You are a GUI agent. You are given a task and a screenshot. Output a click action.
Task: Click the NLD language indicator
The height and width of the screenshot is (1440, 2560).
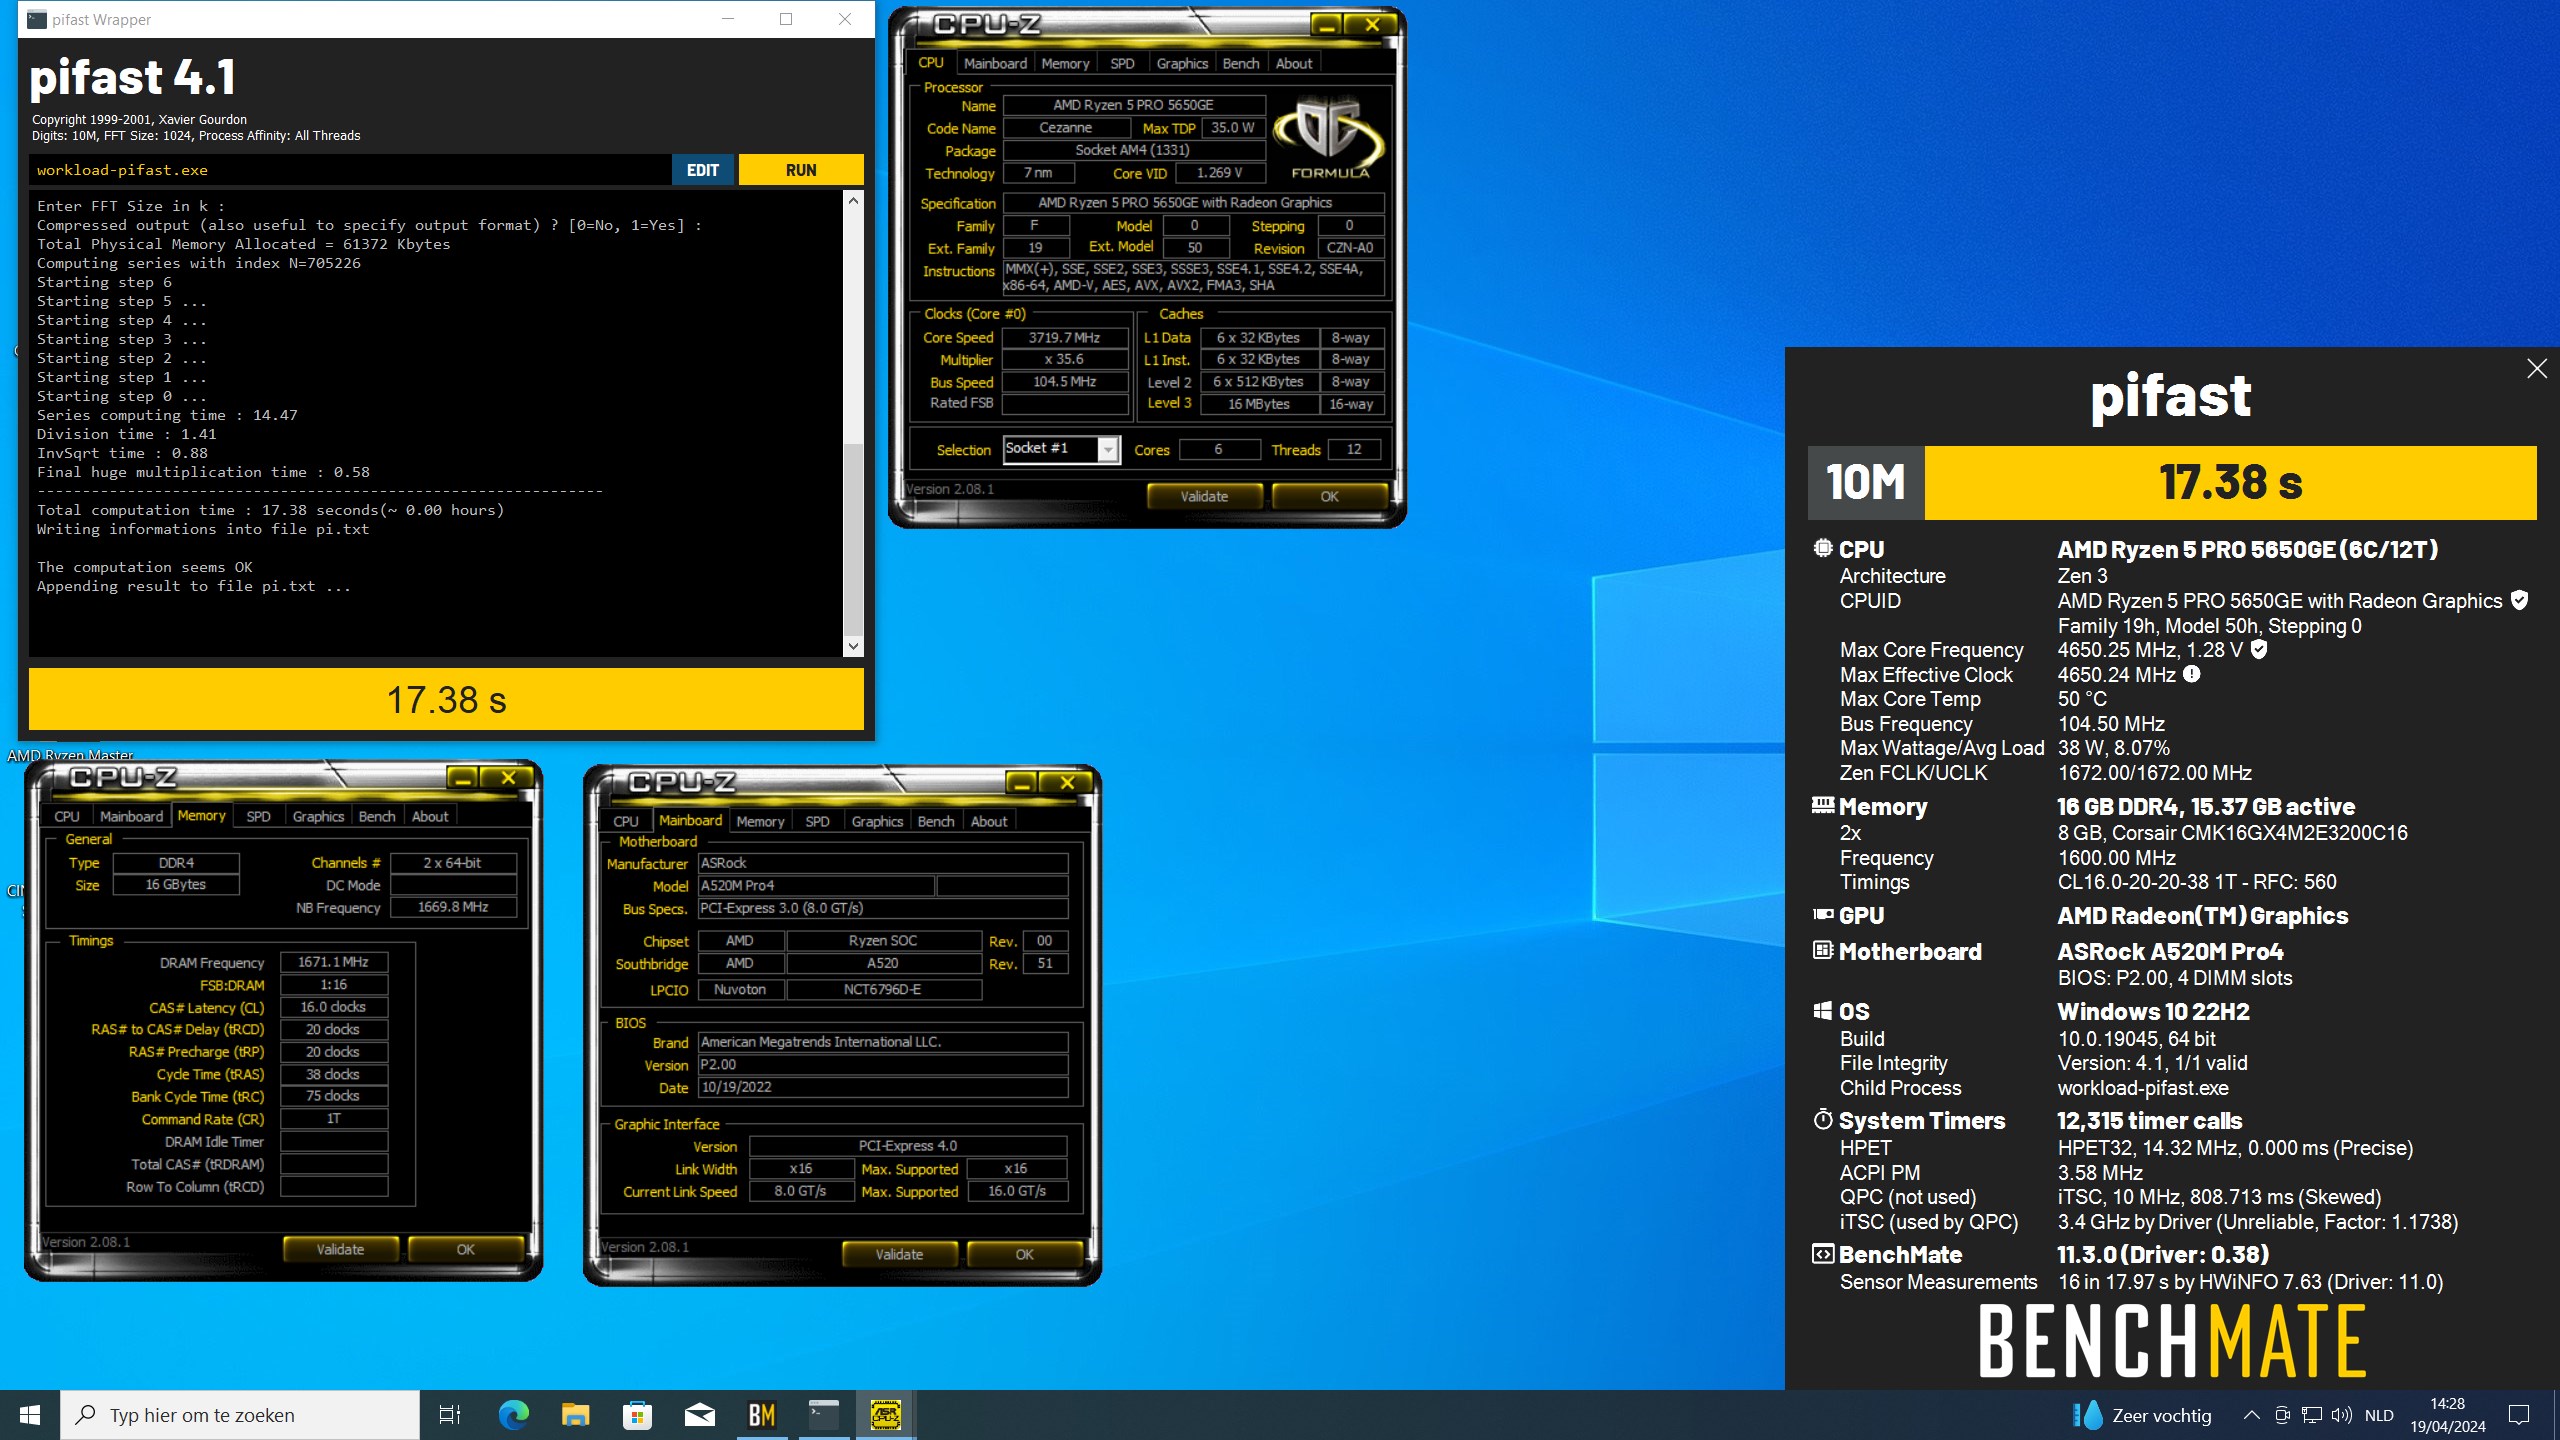coord(2379,1415)
